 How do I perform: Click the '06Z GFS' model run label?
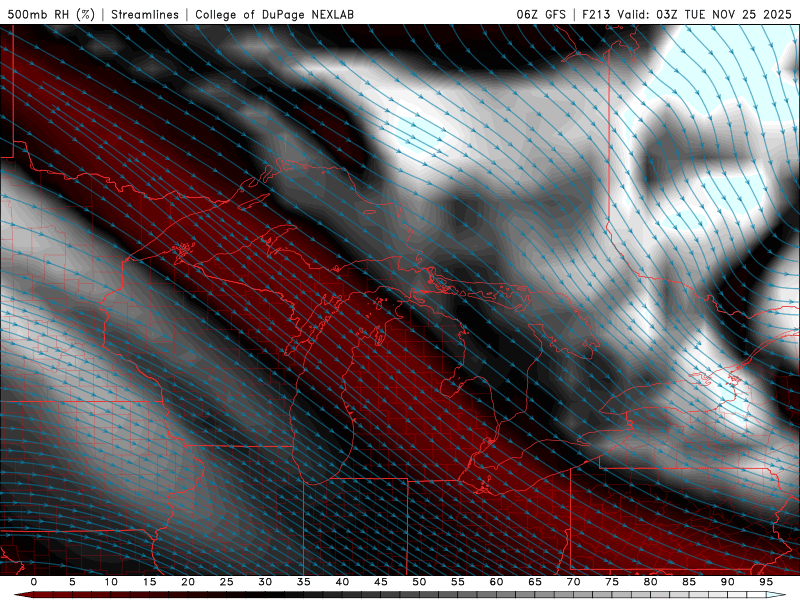point(541,14)
